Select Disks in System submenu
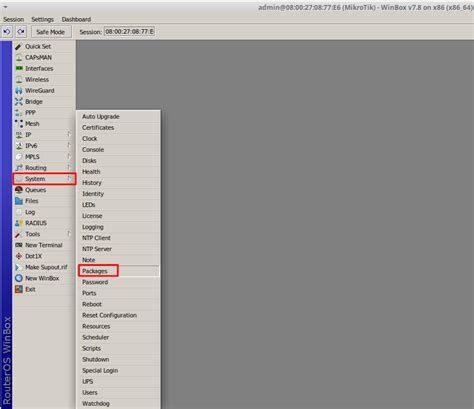The width and height of the screenshot is (474, 409). [118, 160]
